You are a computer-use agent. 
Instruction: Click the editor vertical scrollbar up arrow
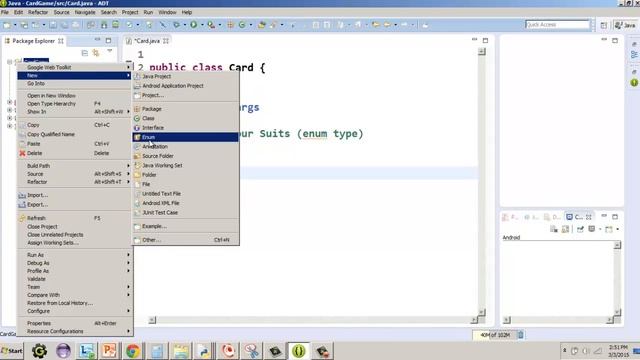click(482, 51)
